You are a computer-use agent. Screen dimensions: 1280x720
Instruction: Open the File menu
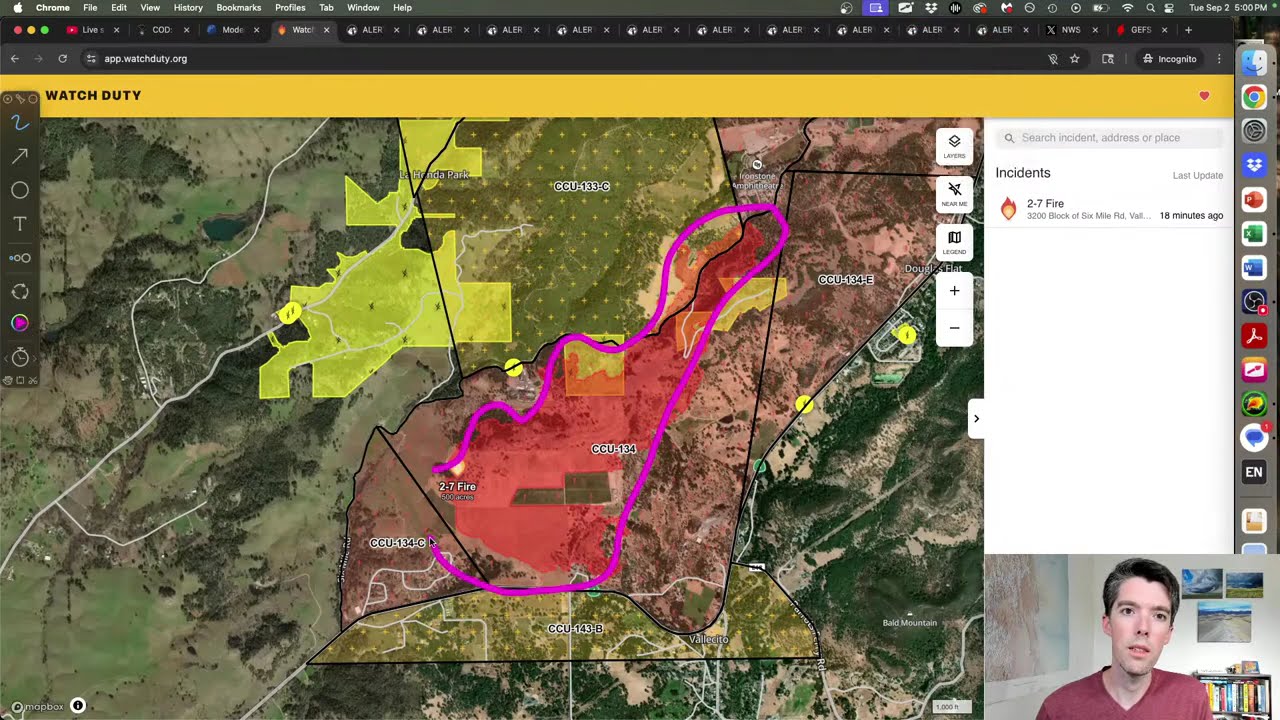click(90, 8)
